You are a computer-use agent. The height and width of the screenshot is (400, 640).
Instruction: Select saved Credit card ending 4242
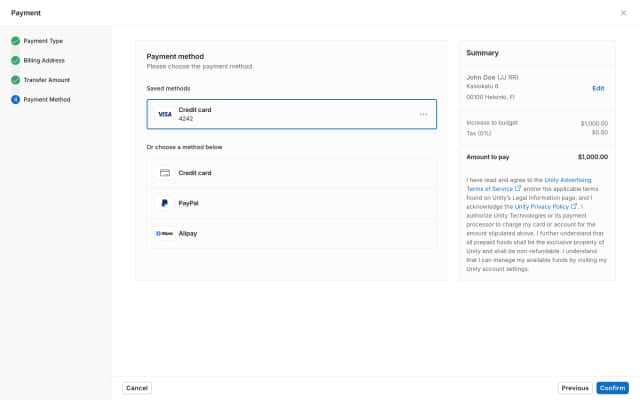coord(291,114)
